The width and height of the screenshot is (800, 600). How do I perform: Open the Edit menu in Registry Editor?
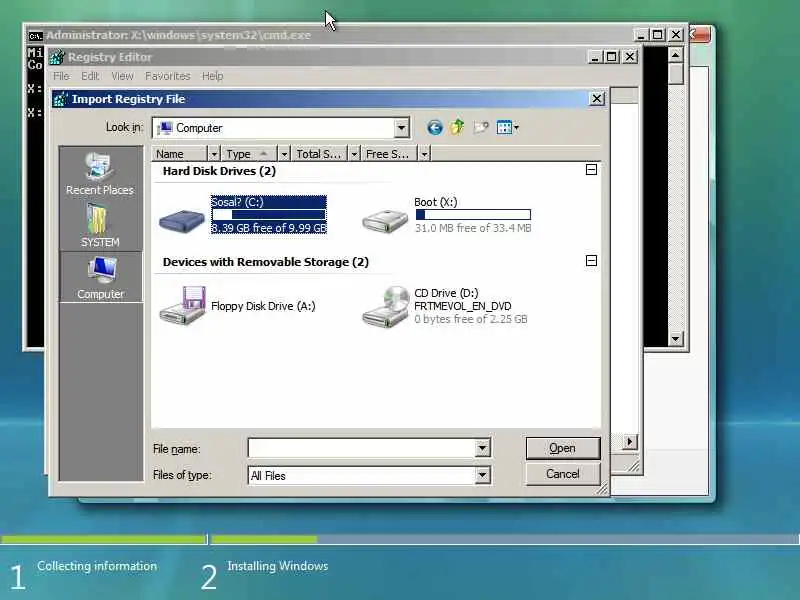click(x=90, y=76)
